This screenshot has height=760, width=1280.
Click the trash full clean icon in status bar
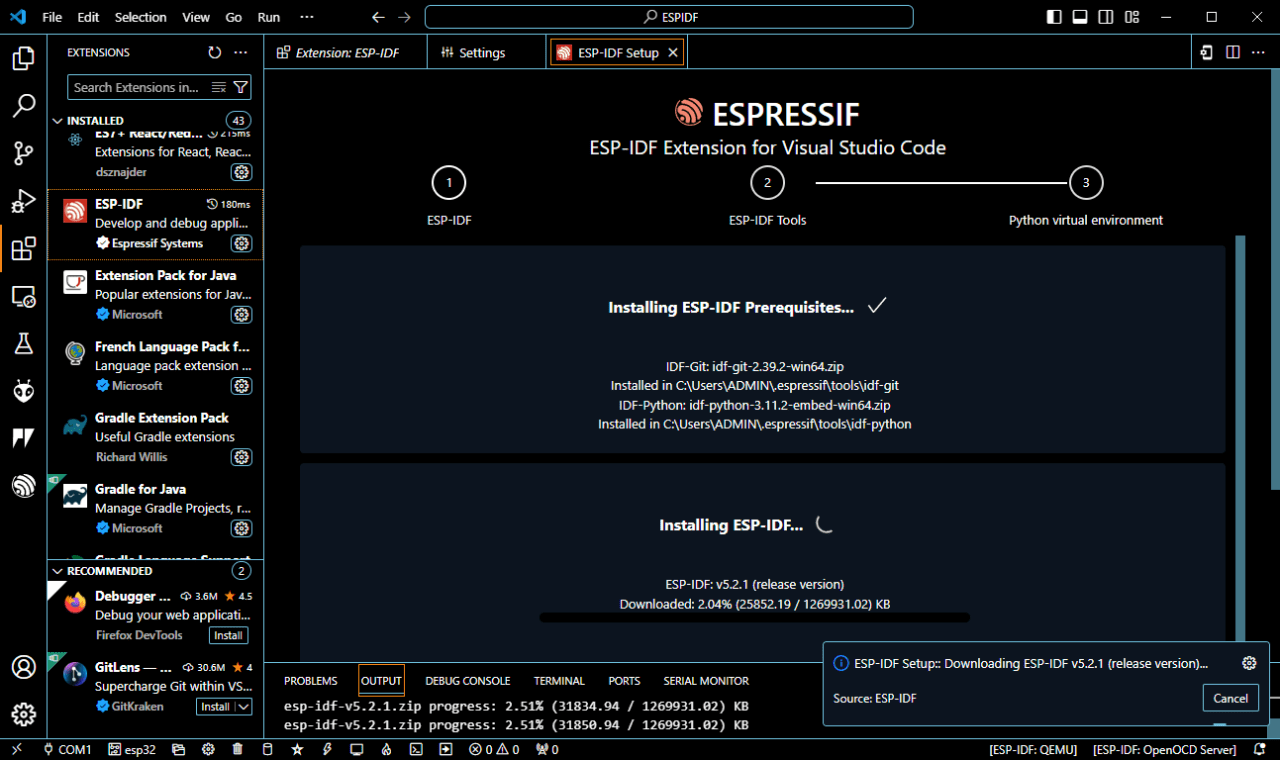point(237,749)
